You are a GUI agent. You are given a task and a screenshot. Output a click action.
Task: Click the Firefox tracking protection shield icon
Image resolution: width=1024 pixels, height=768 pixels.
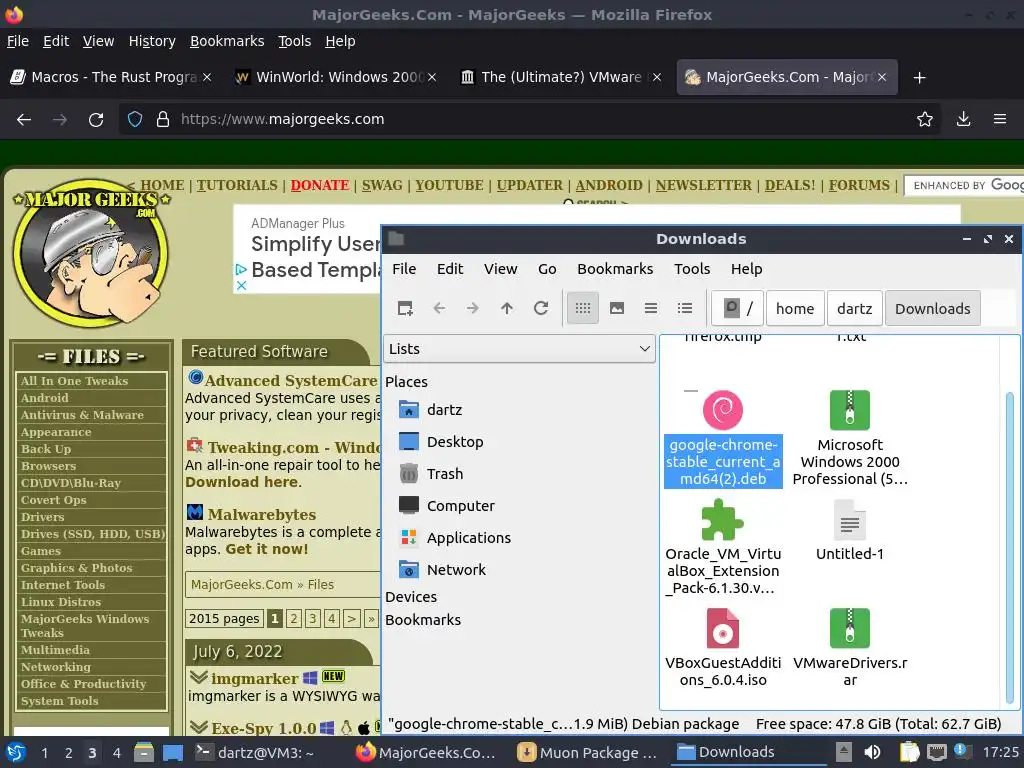135,120
